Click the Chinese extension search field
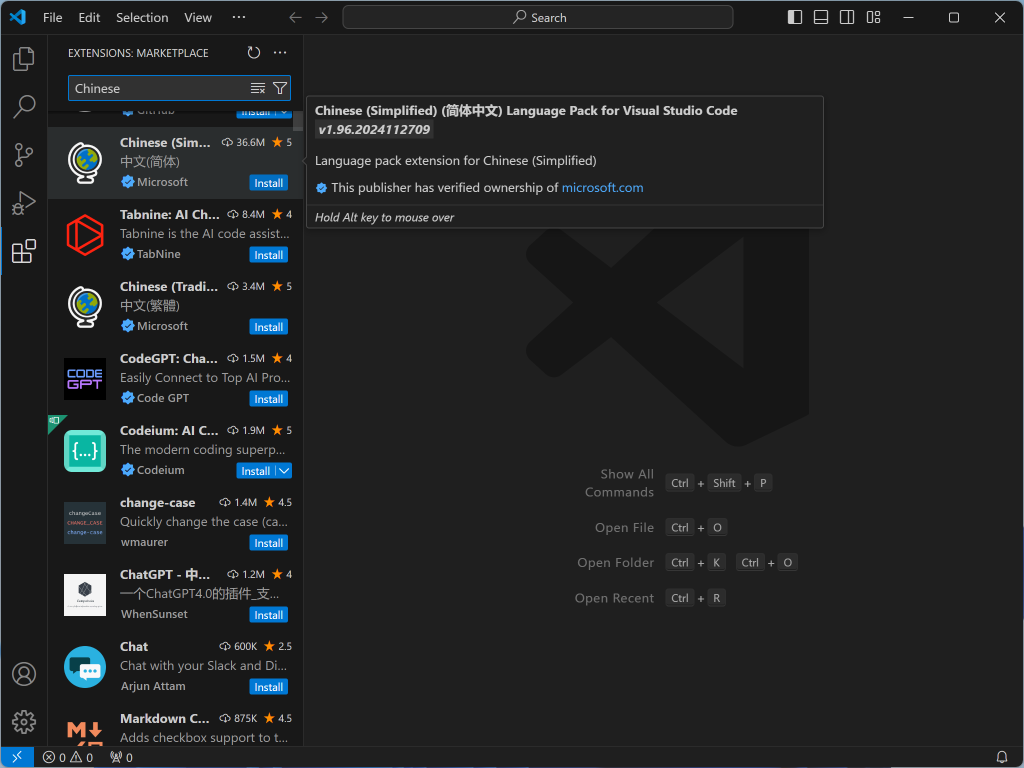 (x=155, y=88)
